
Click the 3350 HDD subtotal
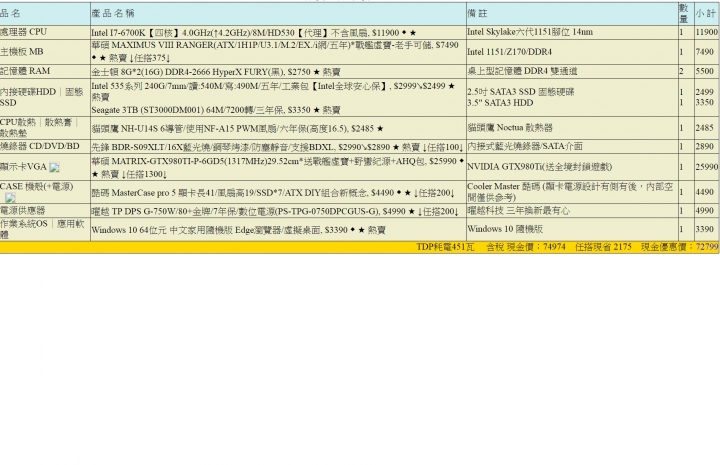(x=705, y=102)
